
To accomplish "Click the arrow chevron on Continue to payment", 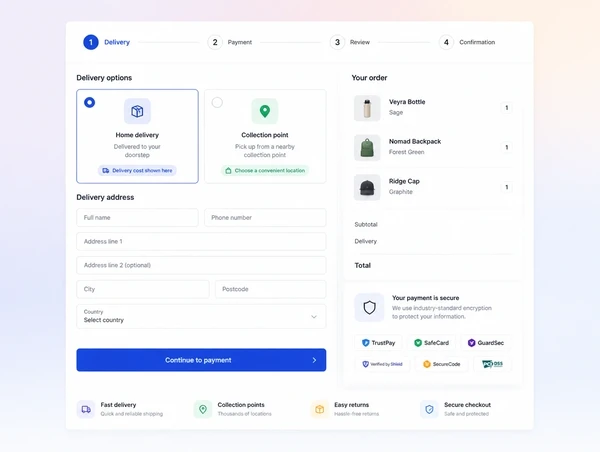I will pos(314,360).
